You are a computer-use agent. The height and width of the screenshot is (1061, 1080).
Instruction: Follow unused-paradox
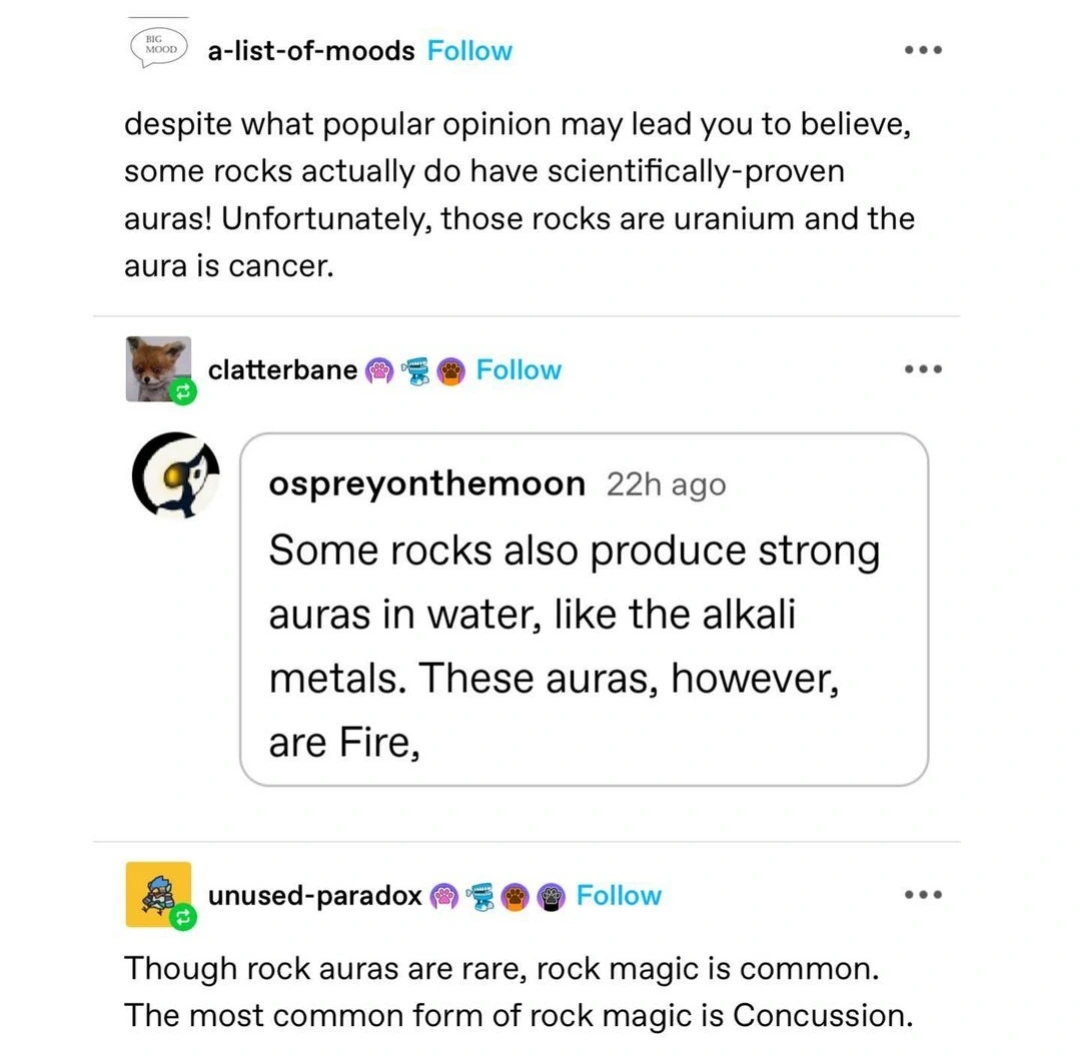pos(618,895)
